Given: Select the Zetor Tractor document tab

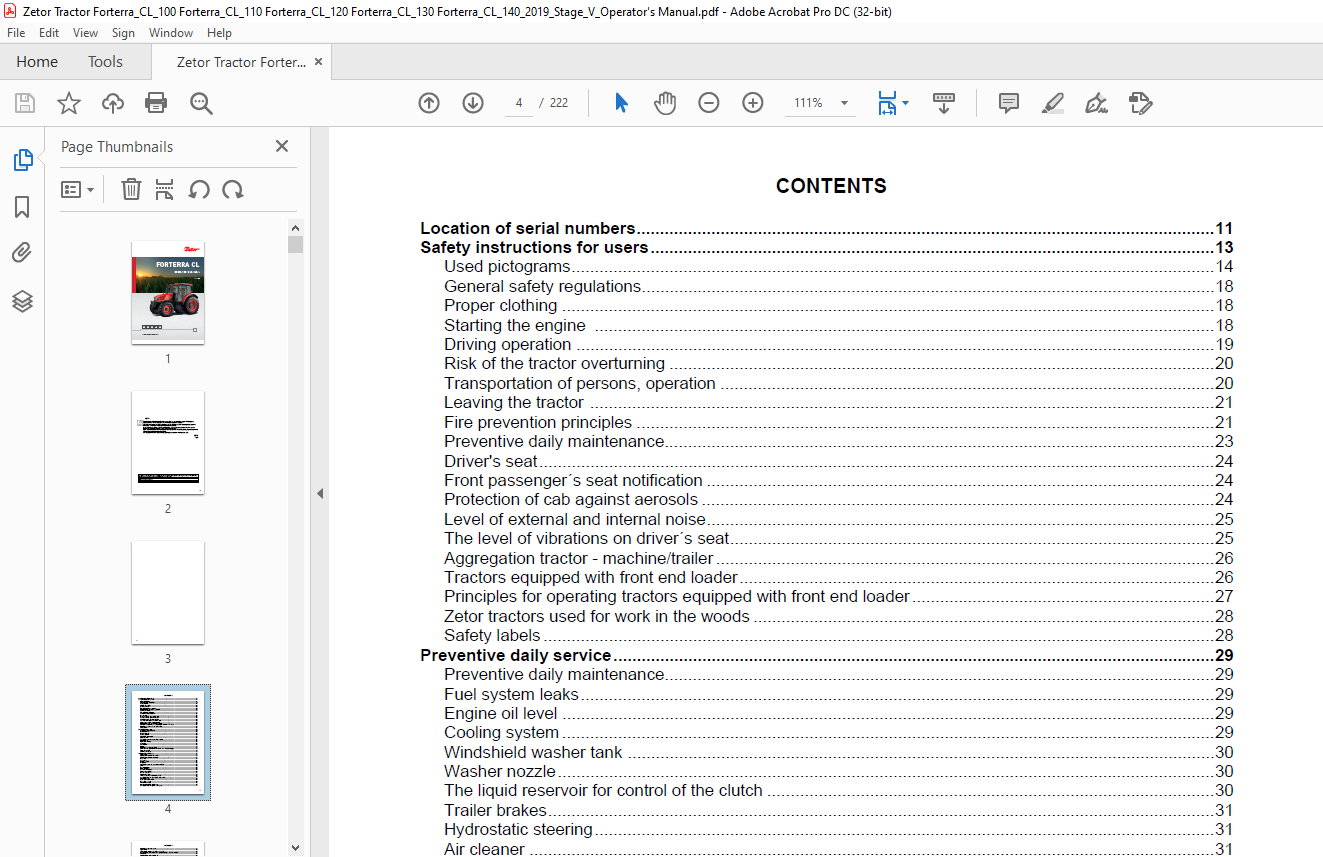Looking at the screenshot, I should pos(241,62).
